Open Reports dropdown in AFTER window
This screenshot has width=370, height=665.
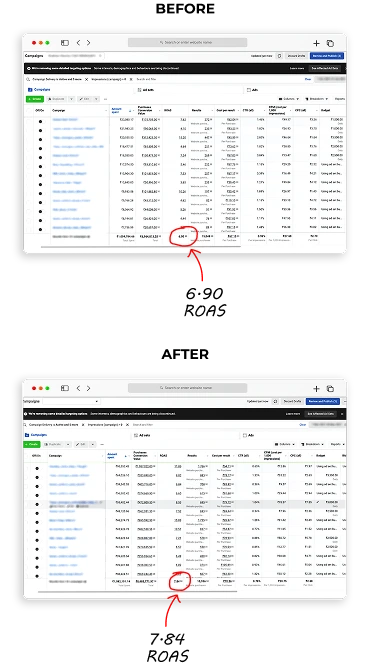[x=338, y=444]
